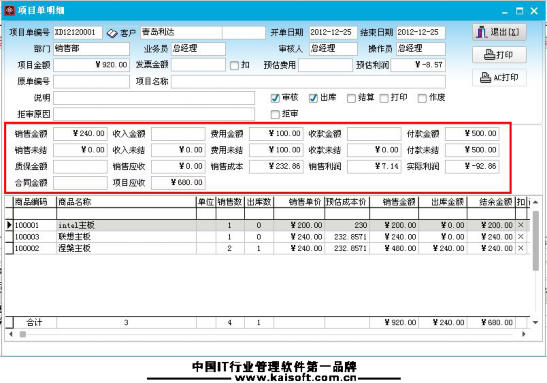This screenshot has width=547, height=383.
Task: Enable the 结算 checkbox
Action: pyautogui.click(x=351, y=98)
